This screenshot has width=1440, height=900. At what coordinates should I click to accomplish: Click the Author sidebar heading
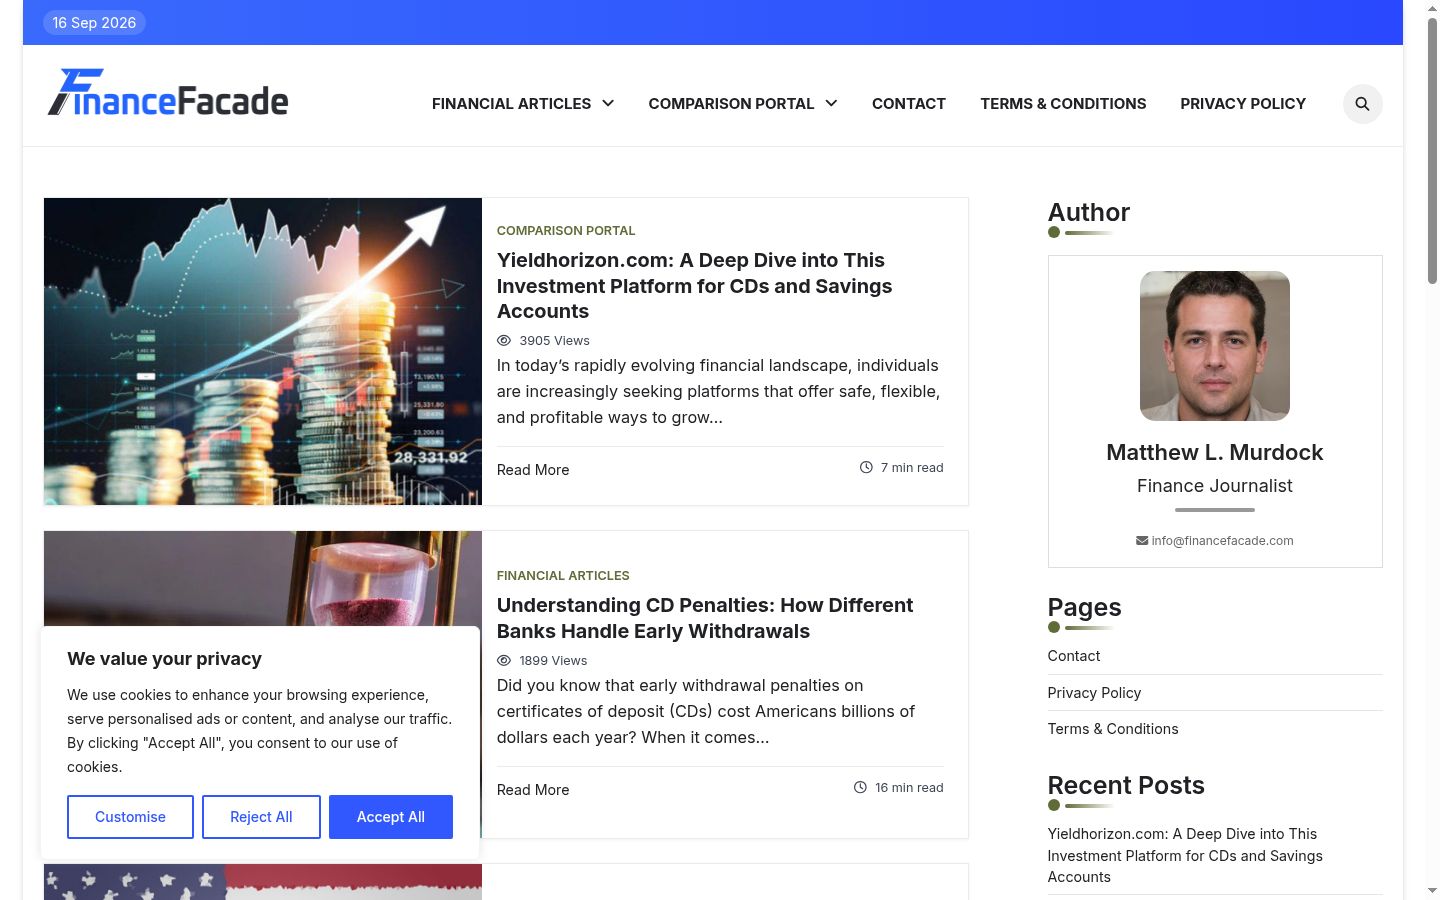pyautogui.click(x=1089, y=212)
